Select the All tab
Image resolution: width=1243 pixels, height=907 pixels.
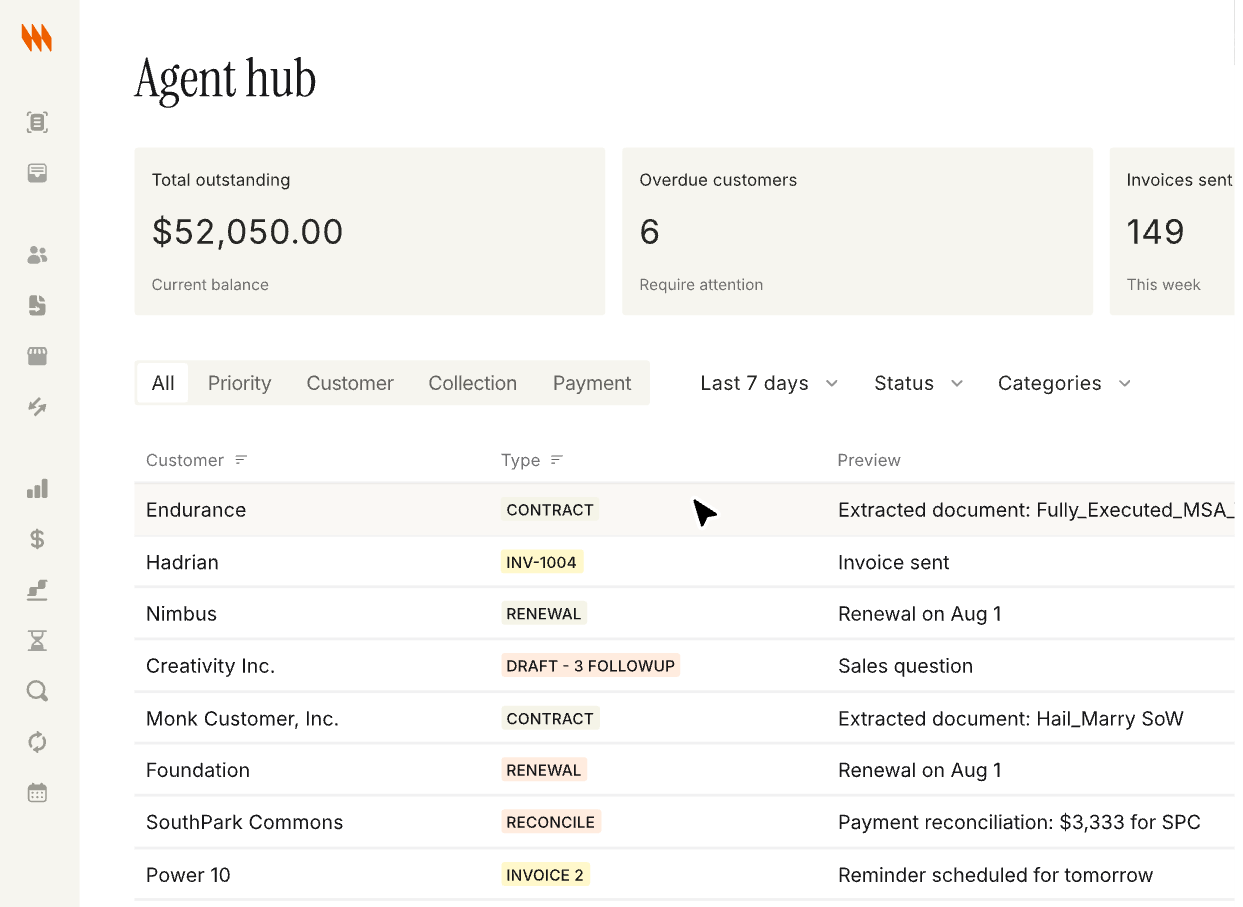click(163, 383)
